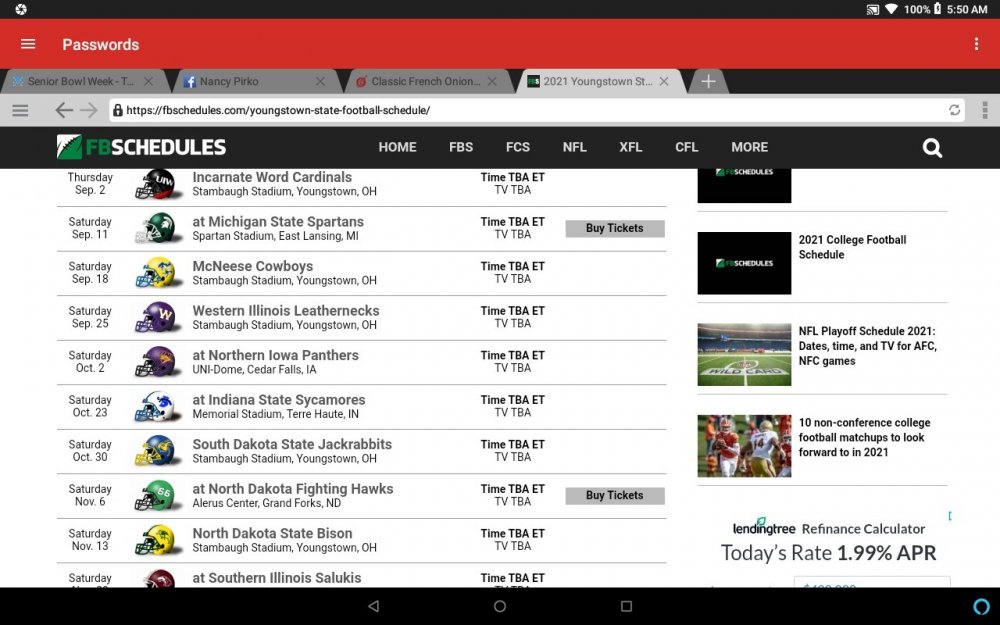Viewport: 1000px width, 625px height.
Task: Buy tickets for the North Dakota Fighting Hawks game
Action: click(615, 496)
